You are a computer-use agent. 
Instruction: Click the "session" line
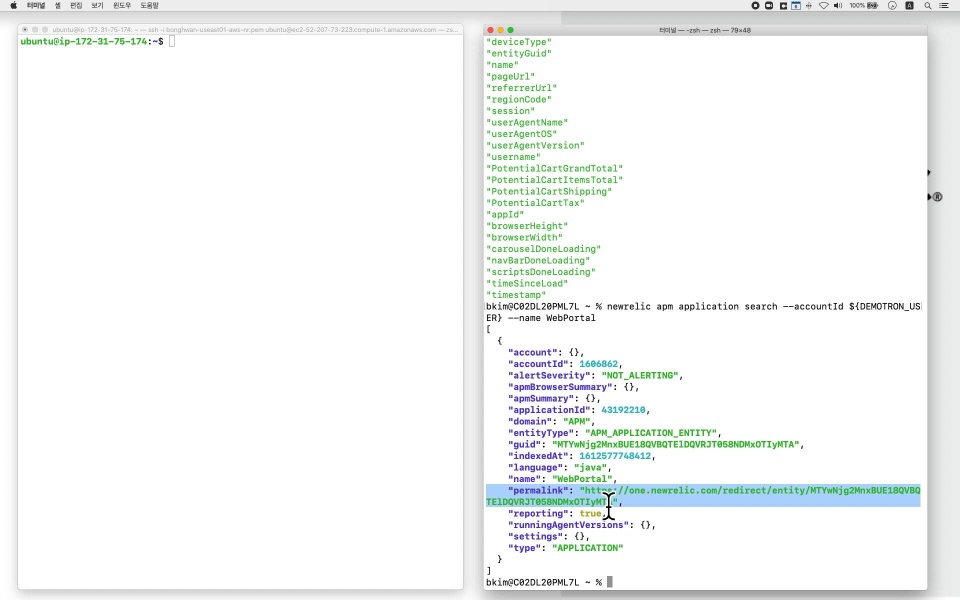(511, 111)
